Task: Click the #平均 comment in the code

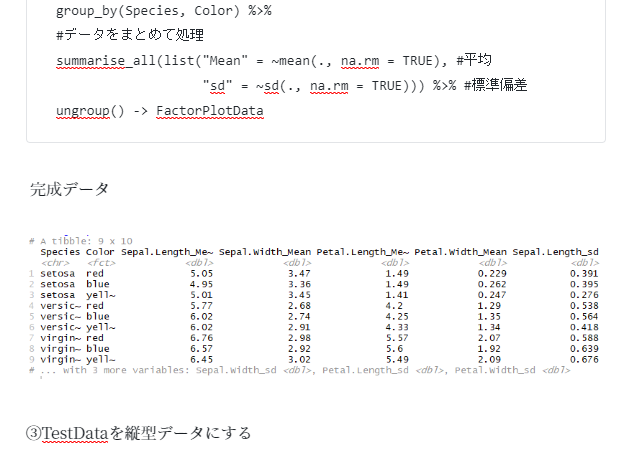Action: 472,61
